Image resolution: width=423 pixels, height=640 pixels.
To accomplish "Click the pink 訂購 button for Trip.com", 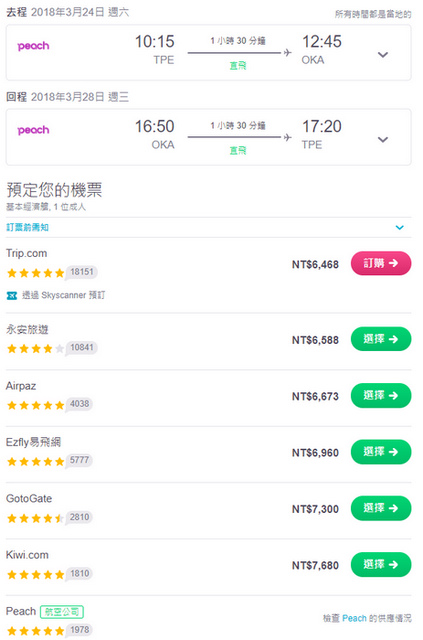I will pos(381,263).
